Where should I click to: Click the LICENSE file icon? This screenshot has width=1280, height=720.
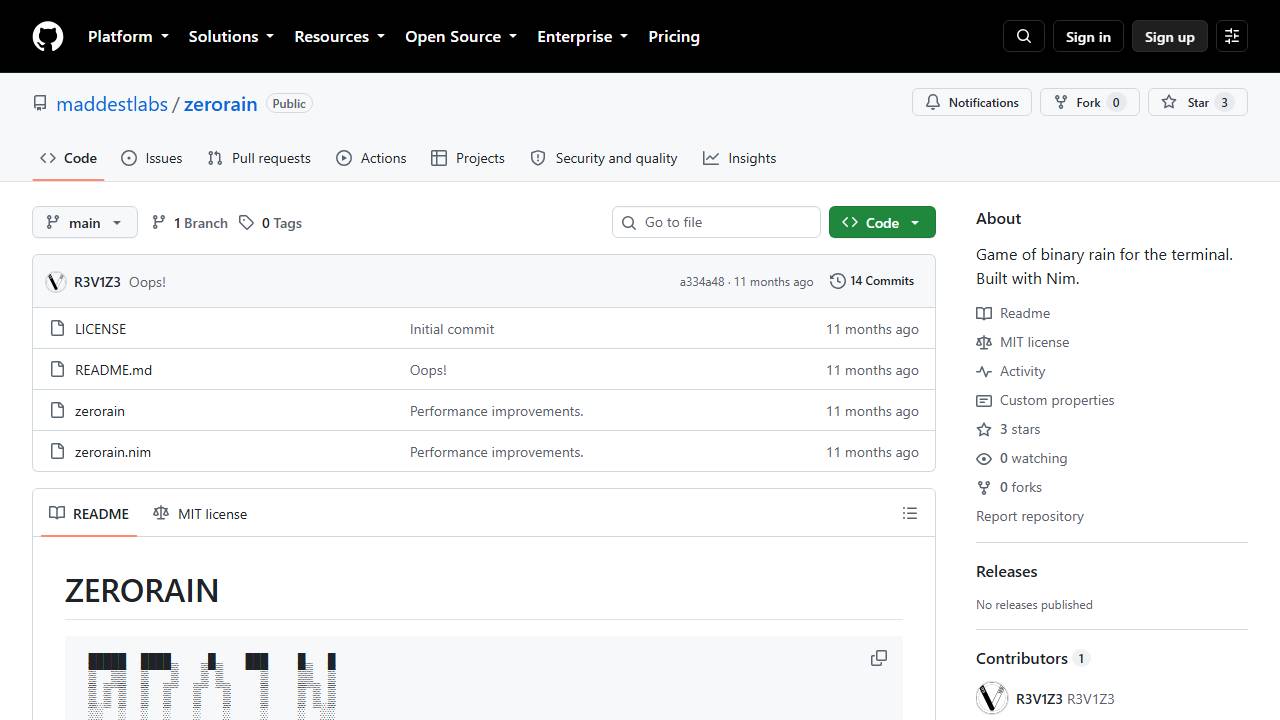57,329
